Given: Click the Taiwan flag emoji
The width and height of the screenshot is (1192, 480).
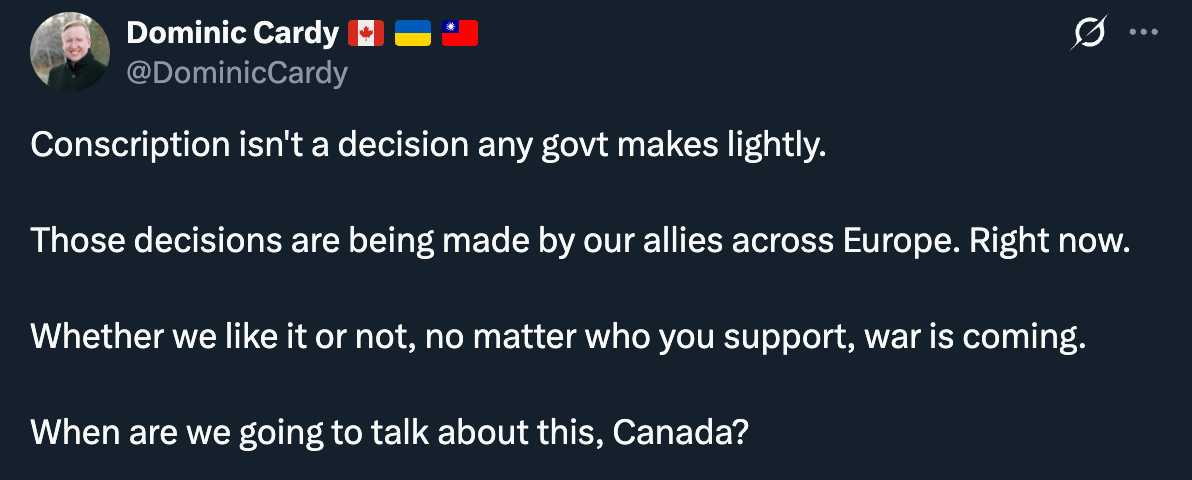Looking at the screenshot, I should [459, 34].
